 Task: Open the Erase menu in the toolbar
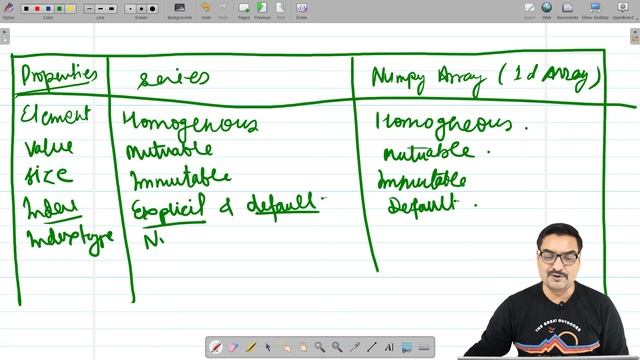(301, 10)
